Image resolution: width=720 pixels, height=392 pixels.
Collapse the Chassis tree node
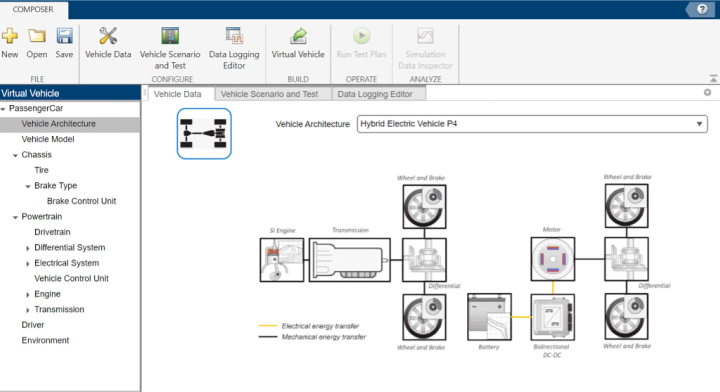point(15,155)
